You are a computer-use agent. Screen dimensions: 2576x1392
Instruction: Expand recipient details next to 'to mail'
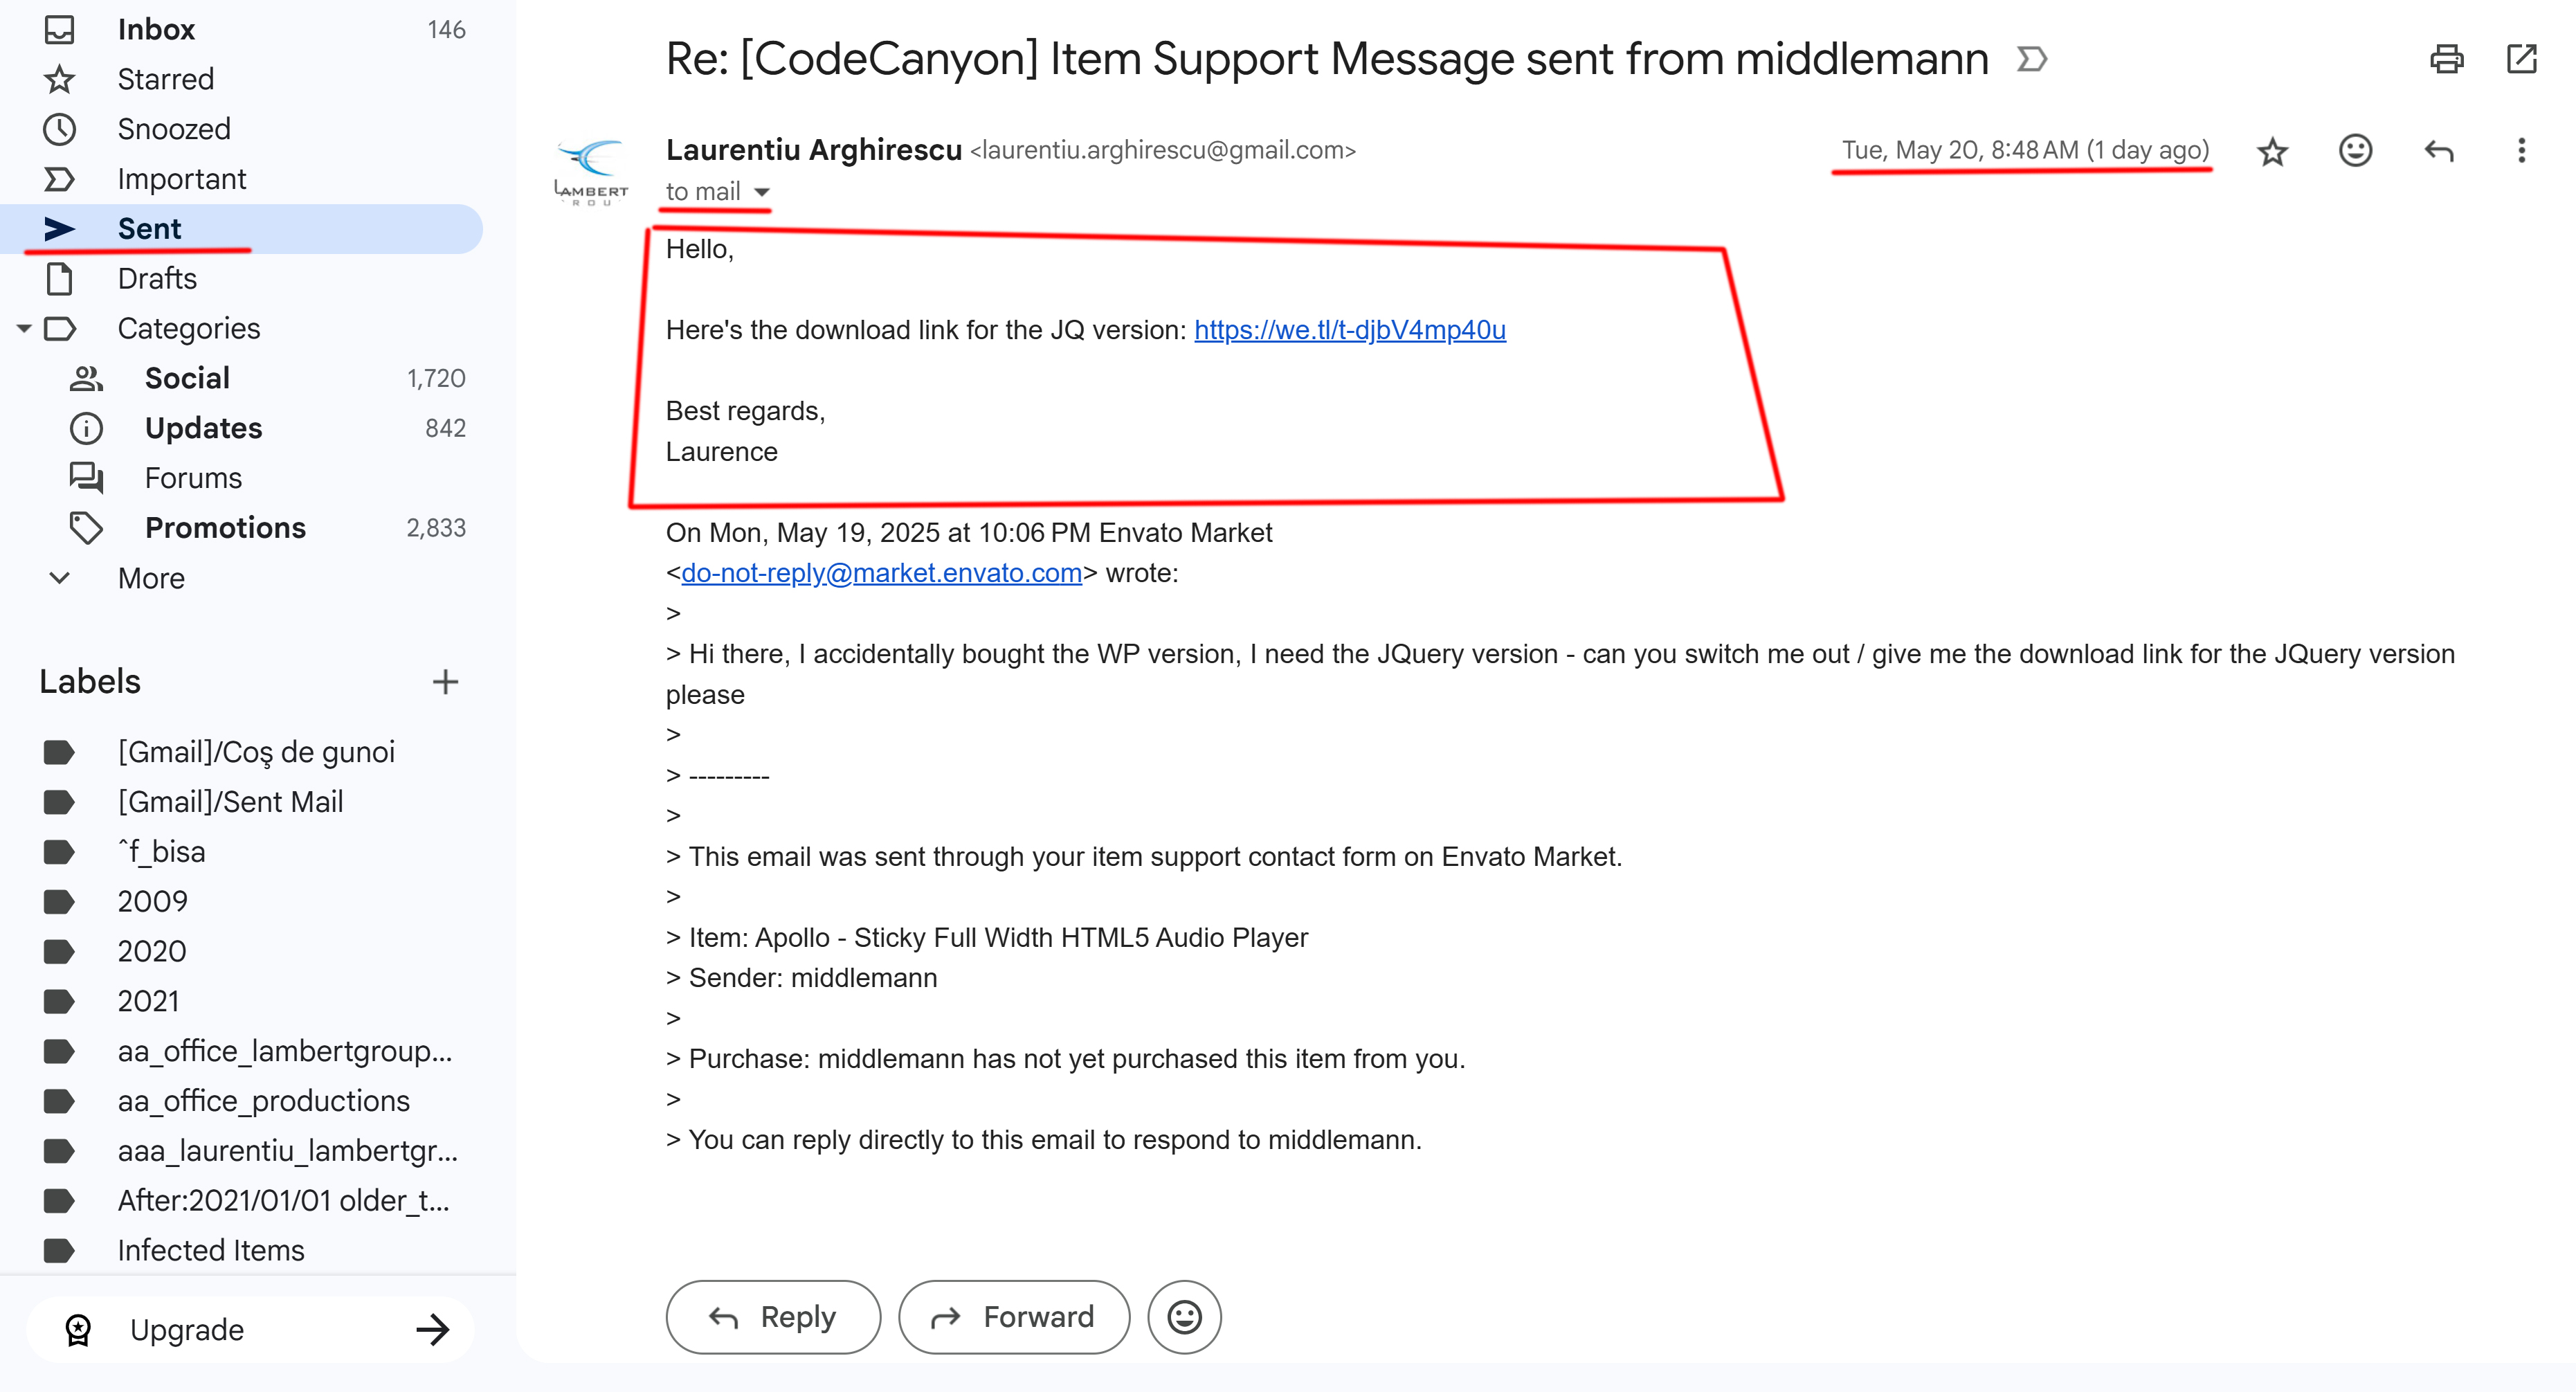point(762,192)
